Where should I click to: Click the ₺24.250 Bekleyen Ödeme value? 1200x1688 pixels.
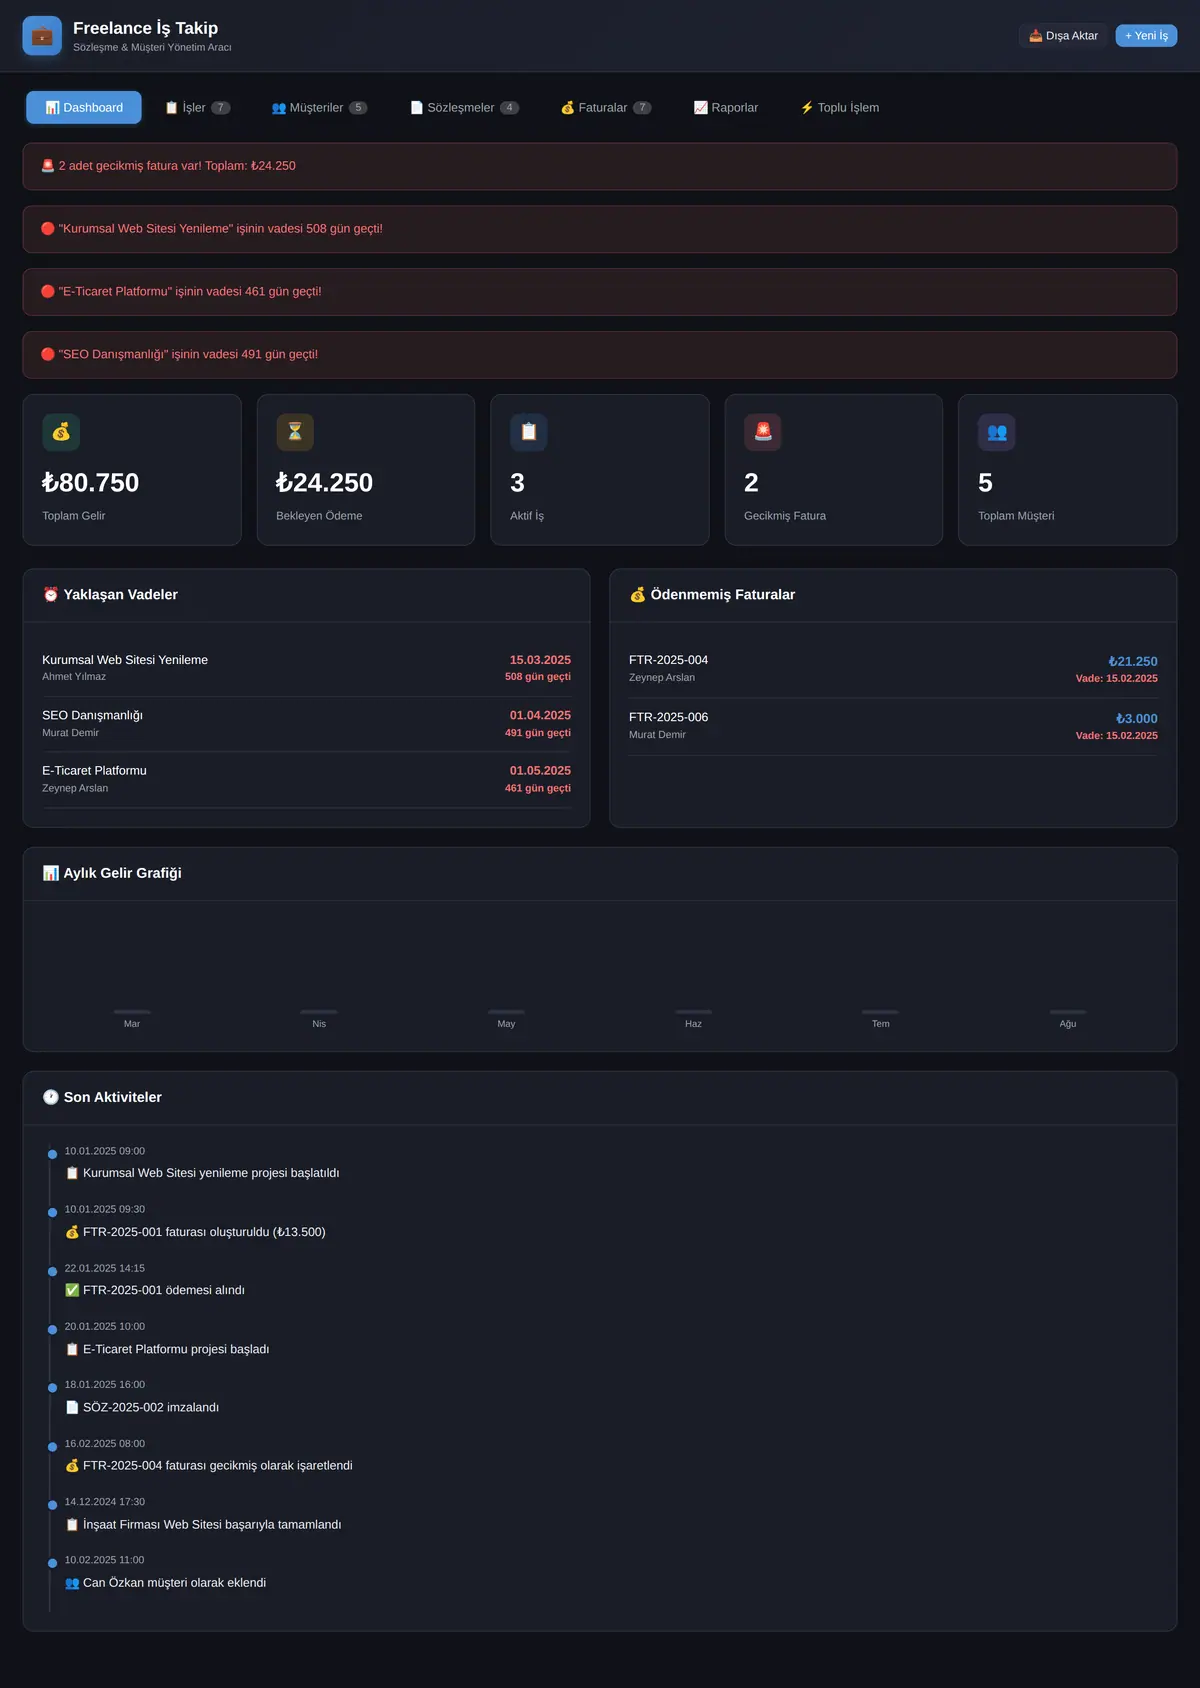(325, 483)
